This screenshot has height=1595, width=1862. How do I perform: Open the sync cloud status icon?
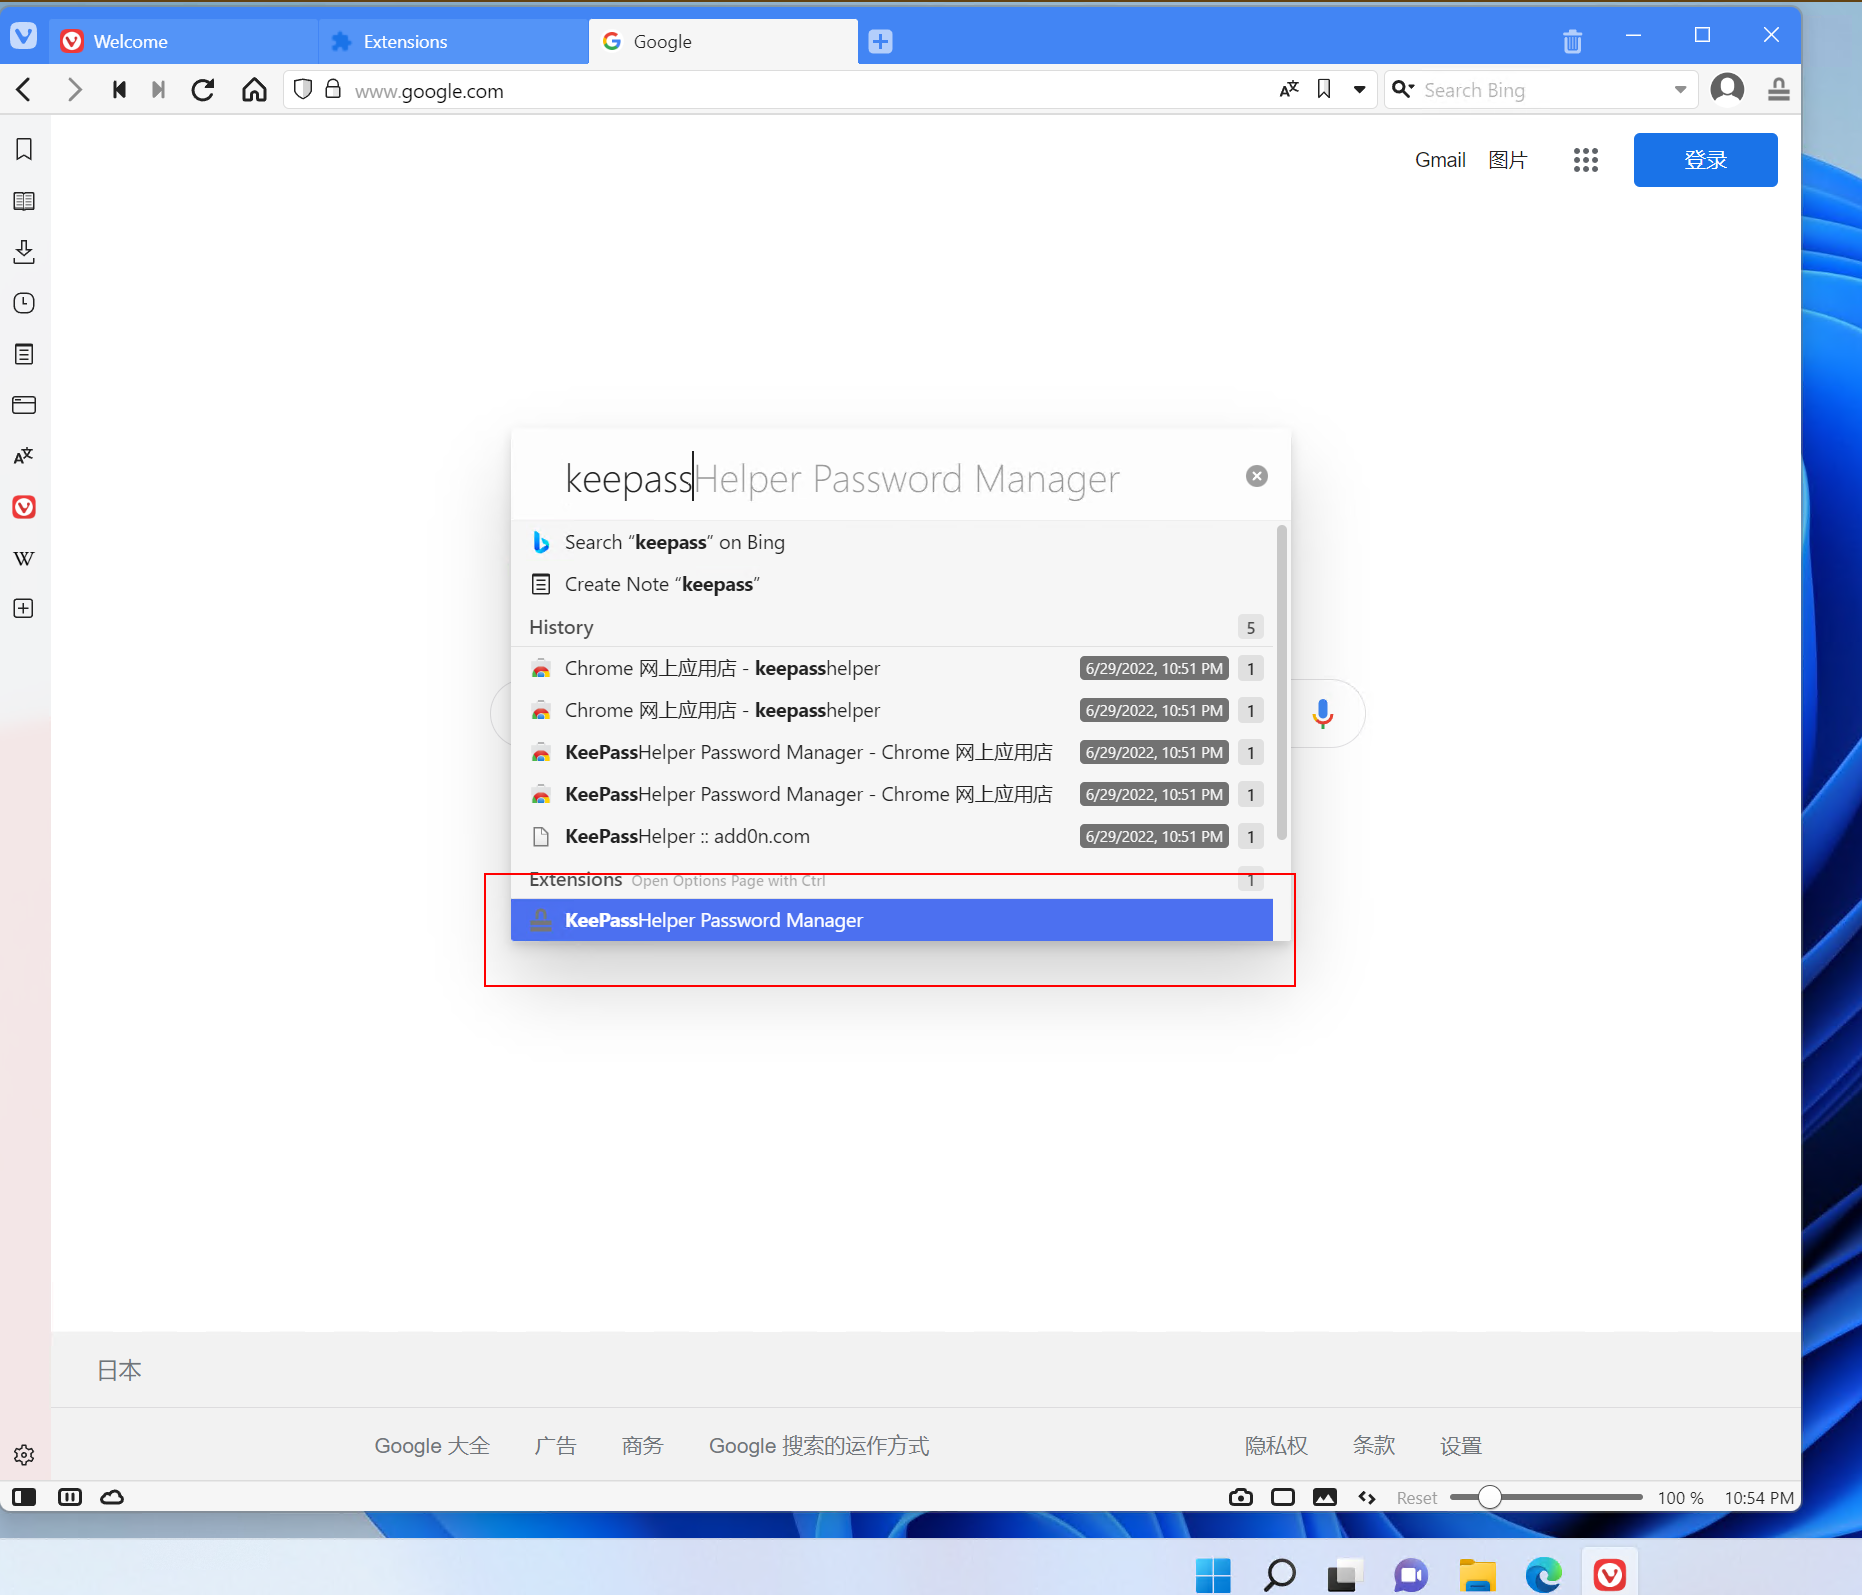[x=113, y=1497]
